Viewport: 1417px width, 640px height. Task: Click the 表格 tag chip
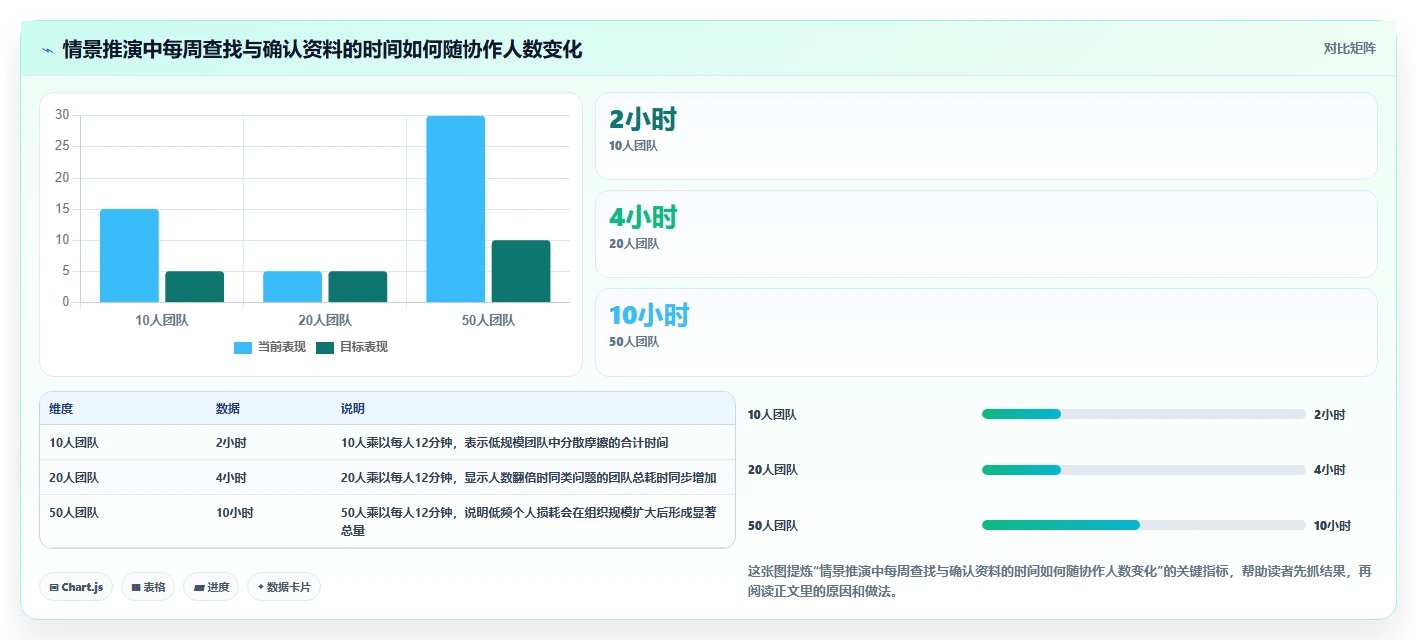(x=148, y=587)
